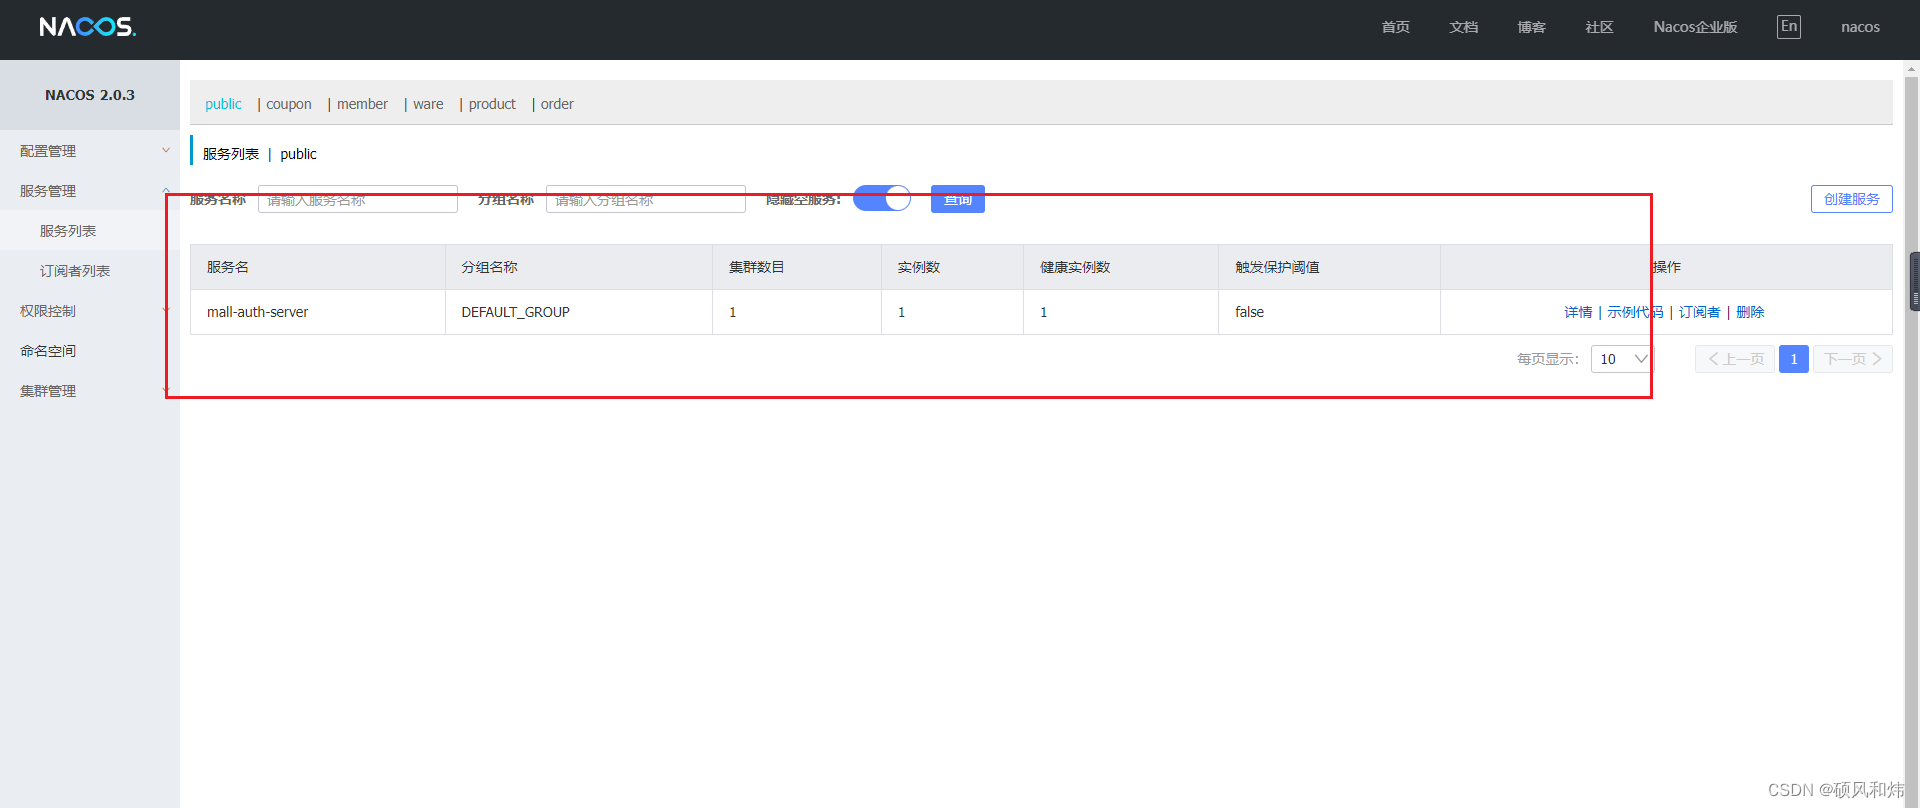The width and height of the screenshot is (1920, 808).
Task: Select page 1 in pagination
Action: pos(1794,359)
